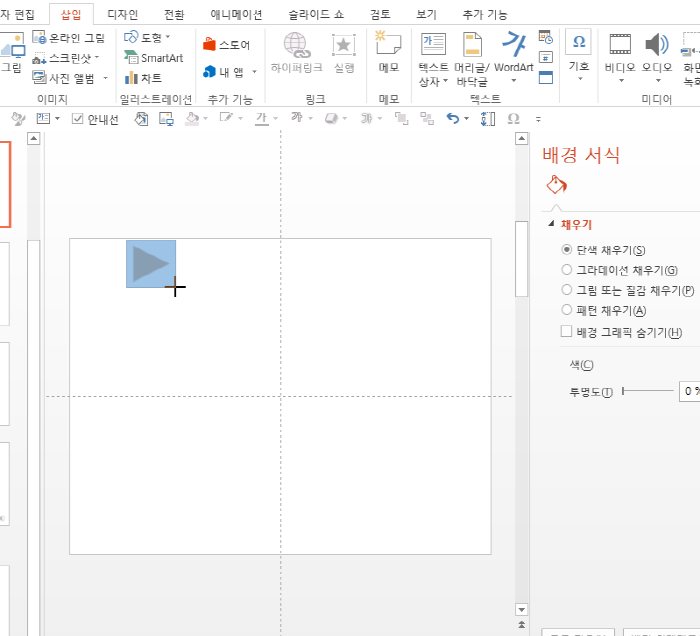Click the paint bucket fill icon in pane
Viewport: 700px width, 636px height.
point(556,185)
